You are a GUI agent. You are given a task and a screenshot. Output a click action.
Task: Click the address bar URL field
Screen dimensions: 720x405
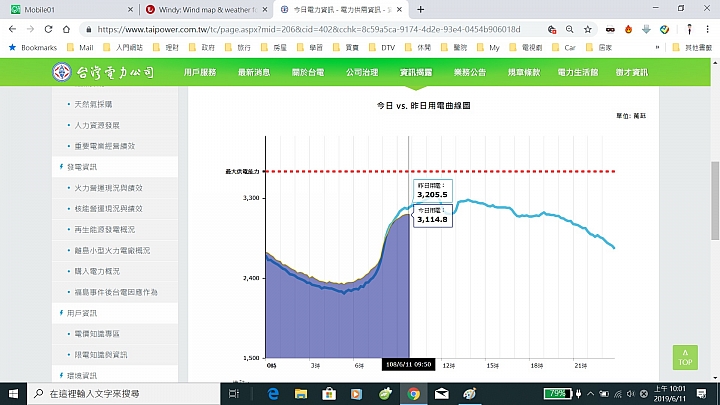click(309, 29)
